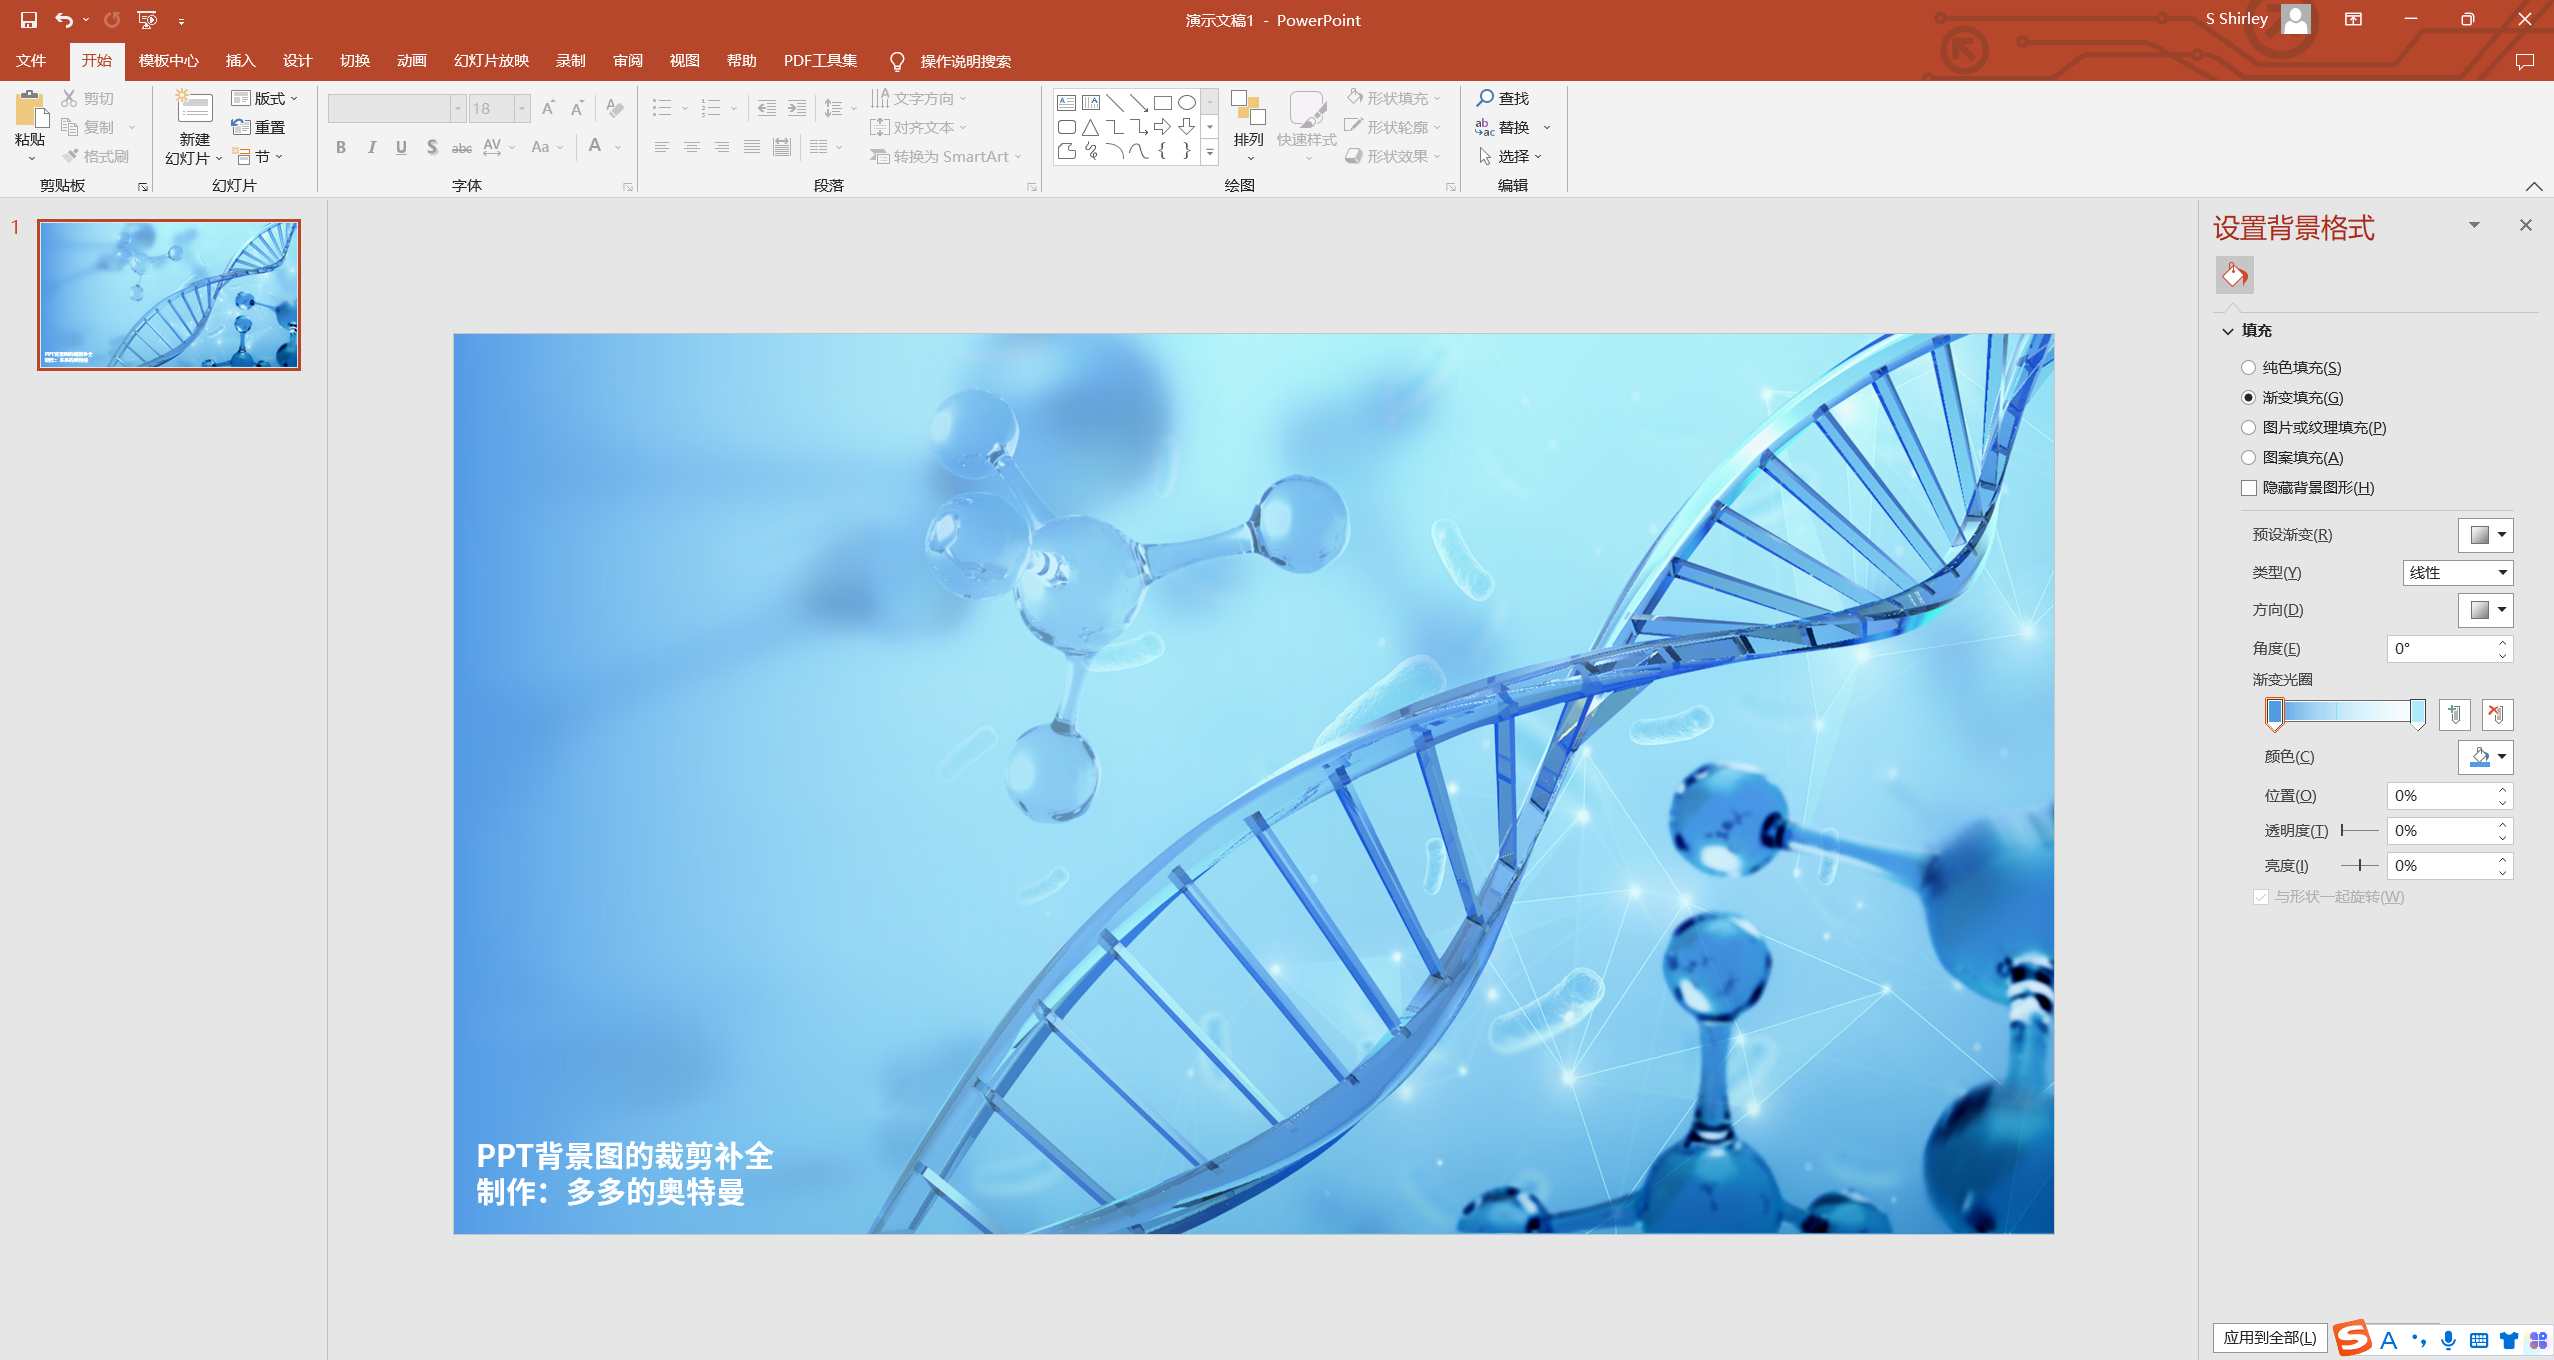Click the Paste clipboard icon
Screen dimensions: 2554x1360
30,110
